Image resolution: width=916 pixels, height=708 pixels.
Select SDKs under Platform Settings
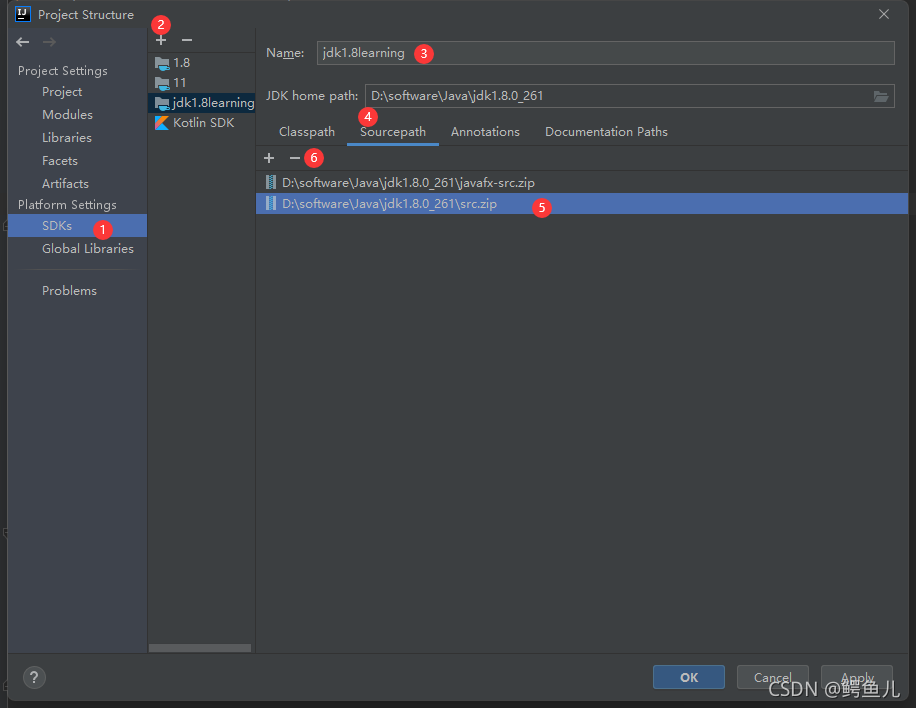point(77,225)
